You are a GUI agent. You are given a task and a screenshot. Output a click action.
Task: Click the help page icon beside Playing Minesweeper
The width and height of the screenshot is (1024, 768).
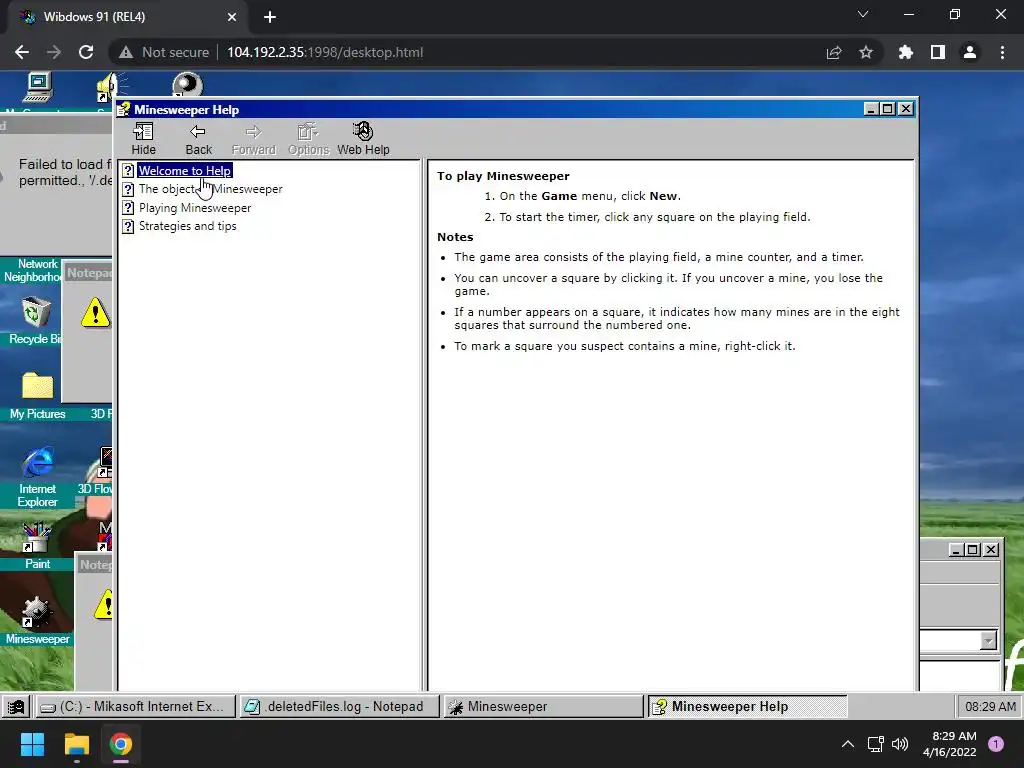[x=129, y=208]
